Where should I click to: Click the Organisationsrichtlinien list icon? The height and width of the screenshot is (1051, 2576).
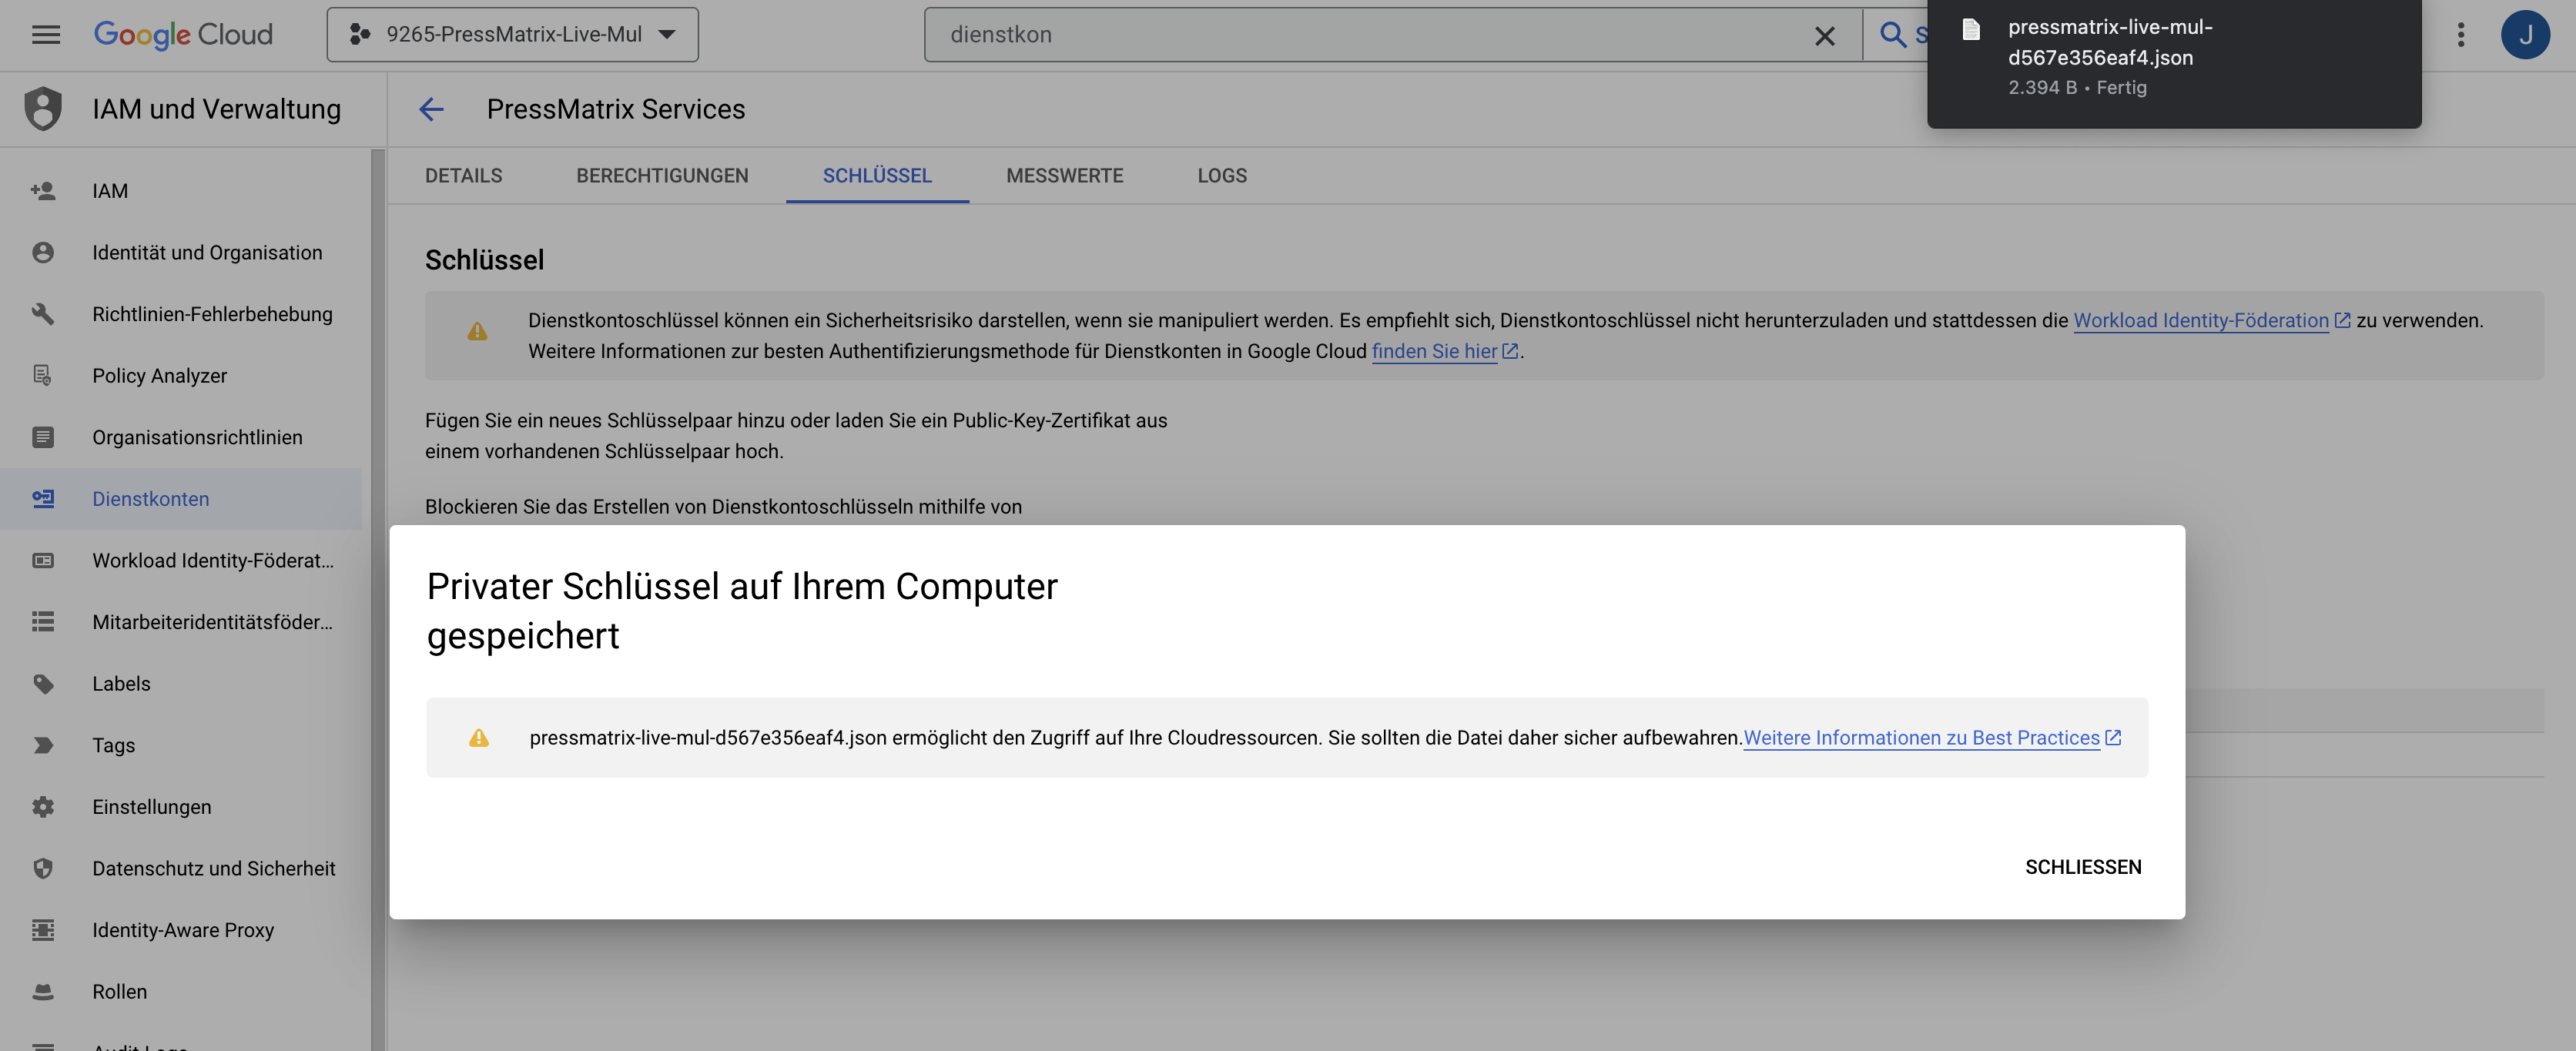(43, 437)
